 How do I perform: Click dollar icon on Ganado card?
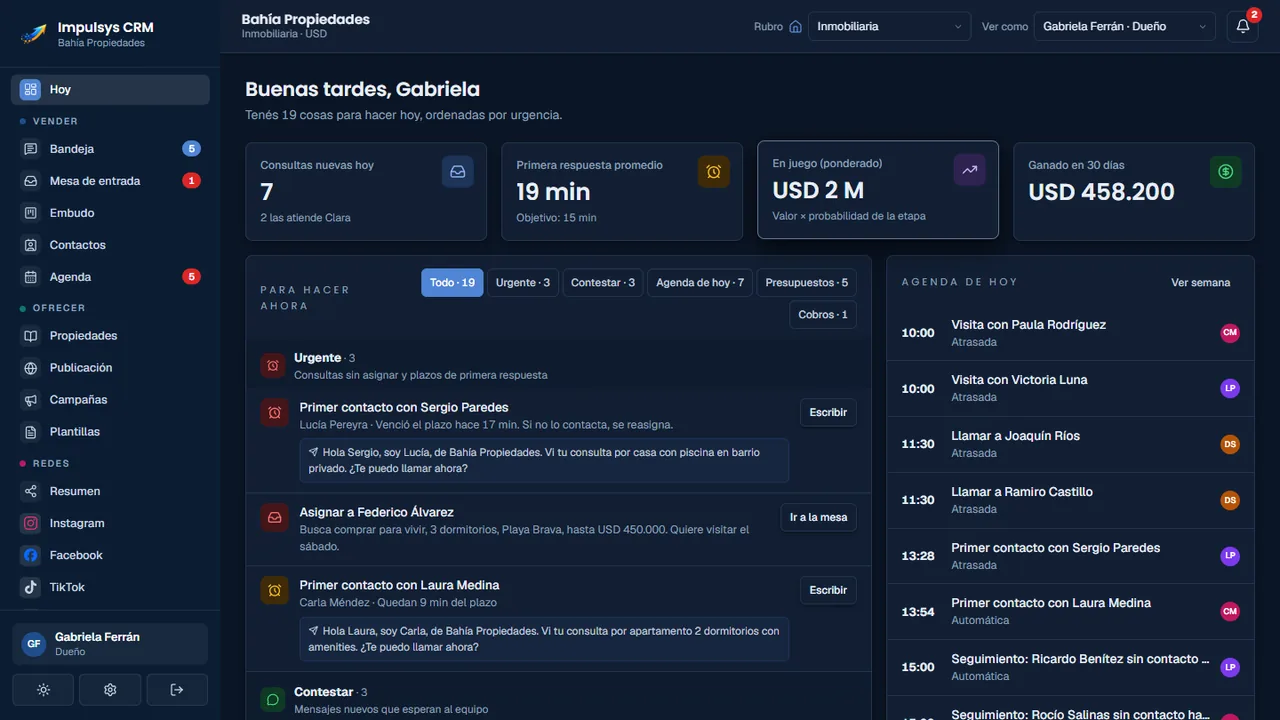pyautogui.click(x=1226, y=172)
